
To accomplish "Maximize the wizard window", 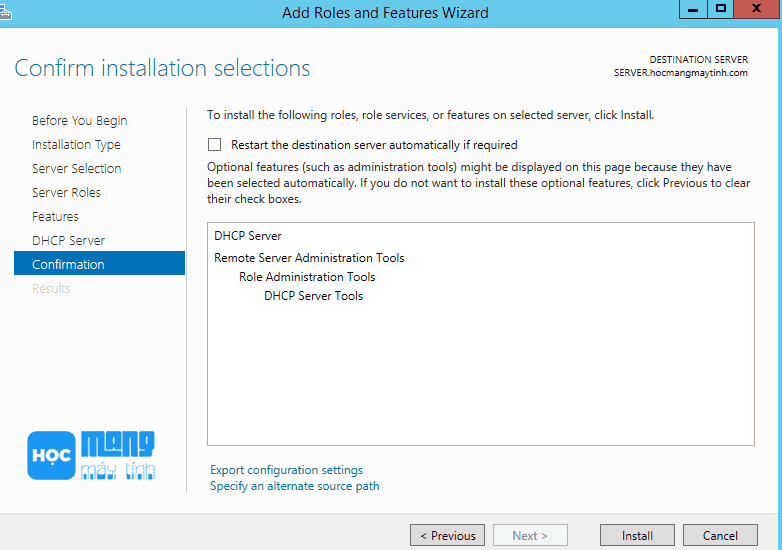I will [x=721, y=9].
